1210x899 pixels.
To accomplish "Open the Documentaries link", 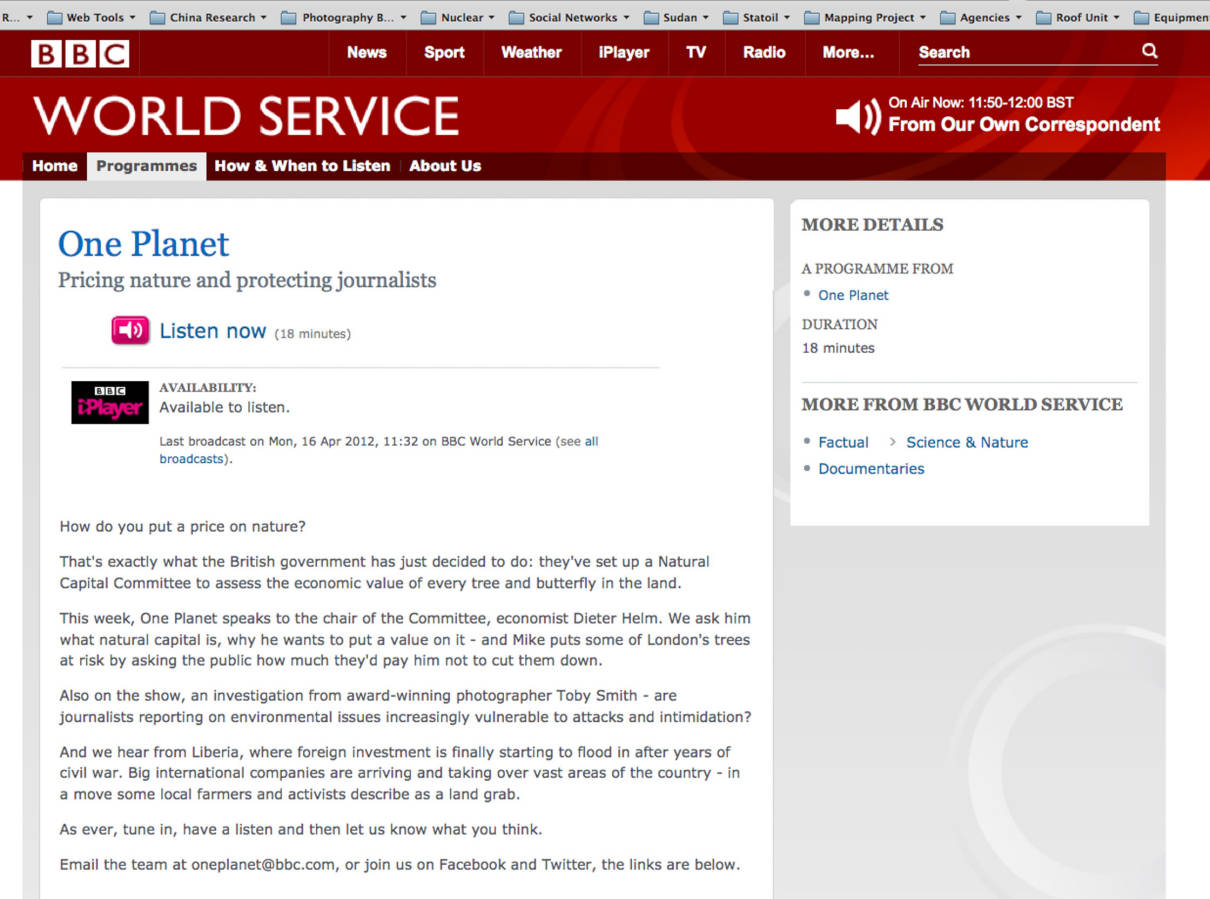I will coord(871,469).
